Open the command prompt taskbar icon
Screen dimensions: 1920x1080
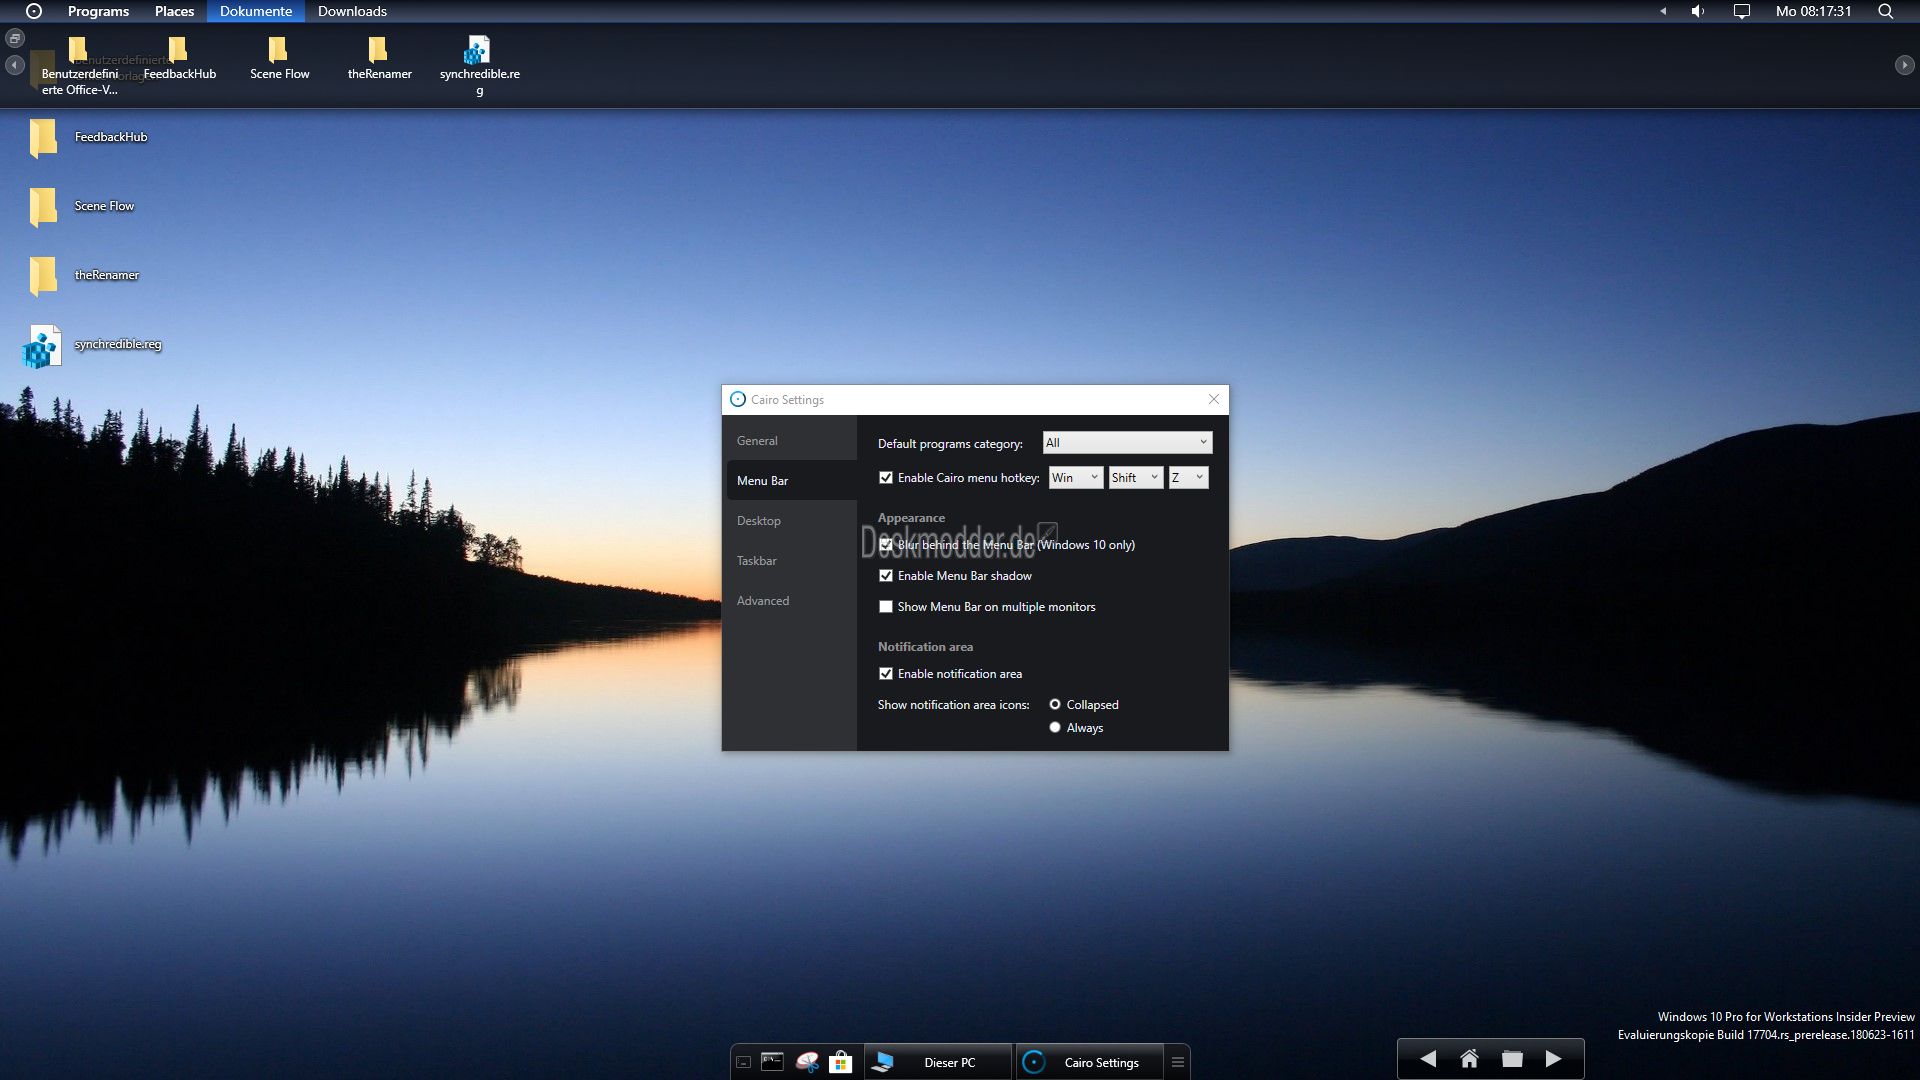772,1062
